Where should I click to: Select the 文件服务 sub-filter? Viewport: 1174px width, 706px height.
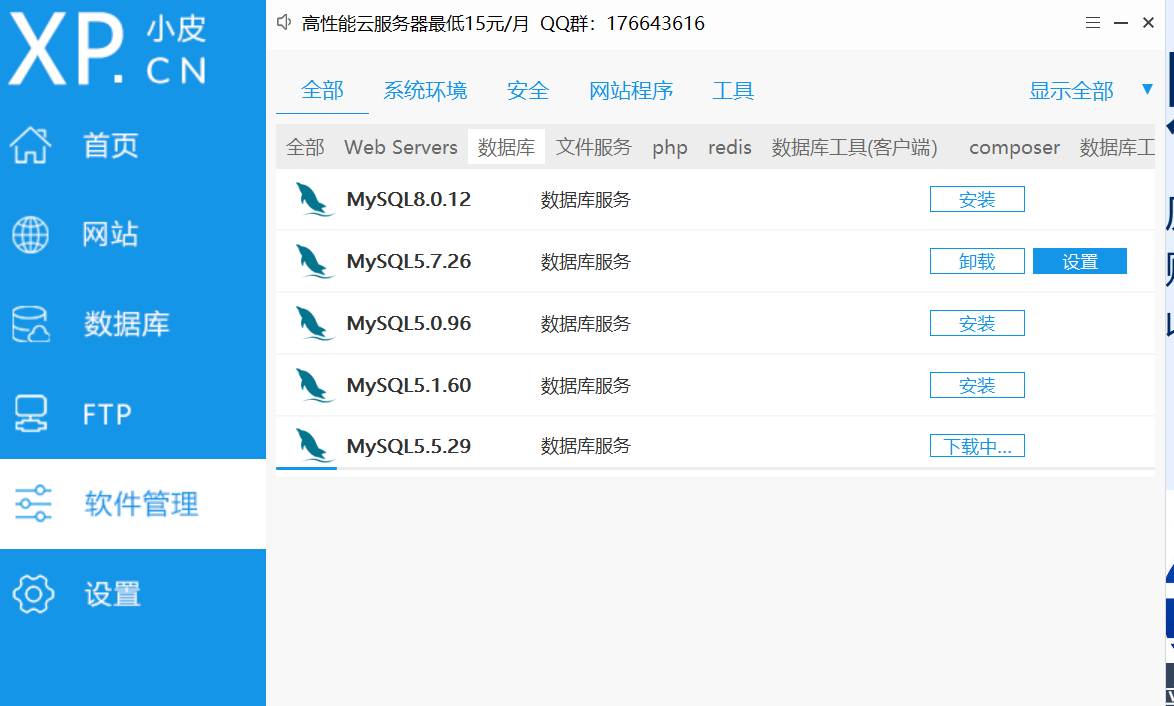(594, 147)
